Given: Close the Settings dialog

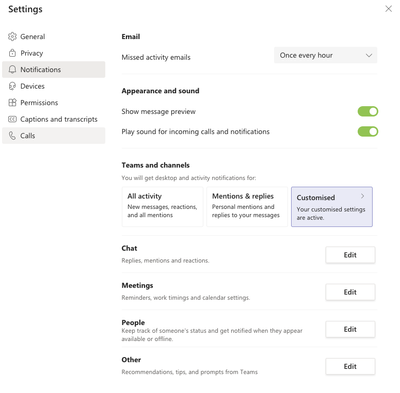Looking at the screenshot, I should pos(388,9).
